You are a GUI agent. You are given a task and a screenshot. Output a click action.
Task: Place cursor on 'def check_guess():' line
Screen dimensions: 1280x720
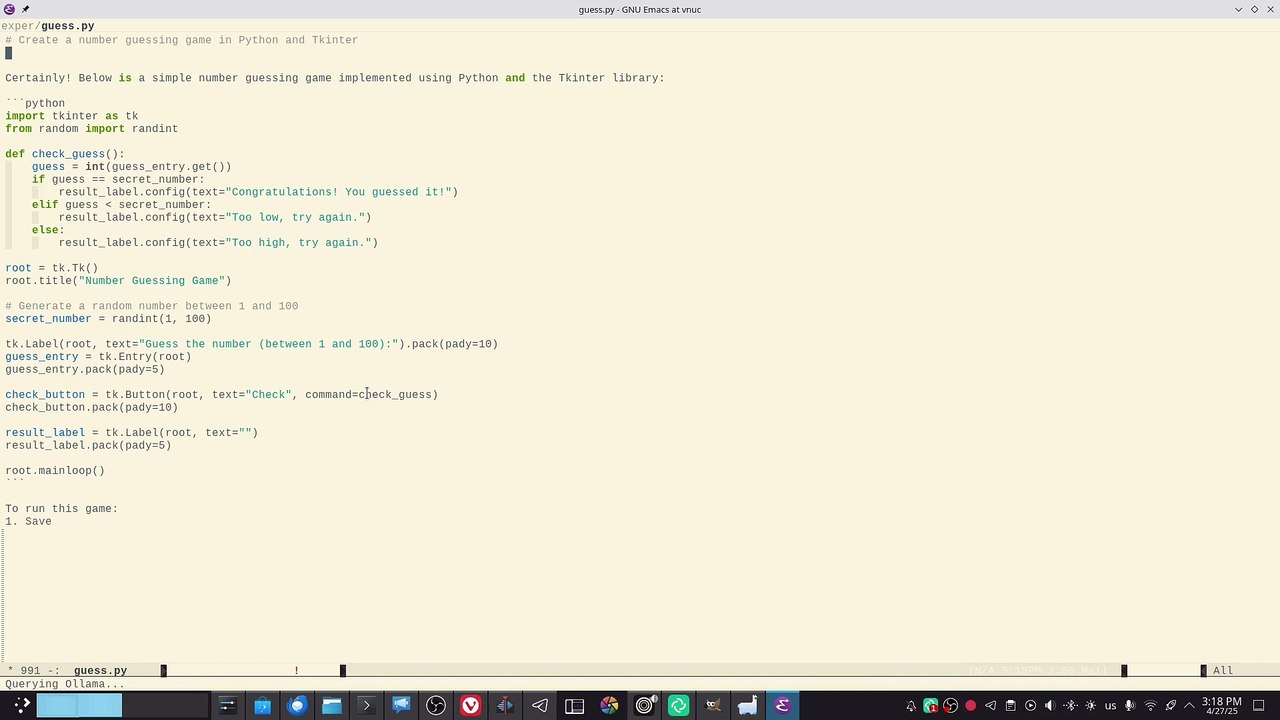coord(65,154)
